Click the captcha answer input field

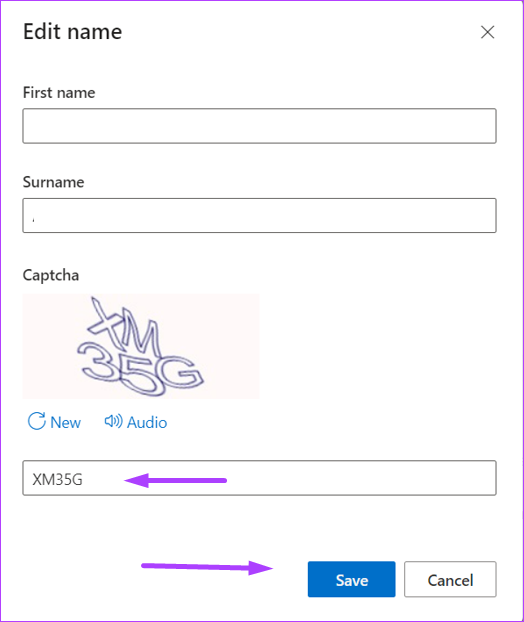[x=259, y=478]
